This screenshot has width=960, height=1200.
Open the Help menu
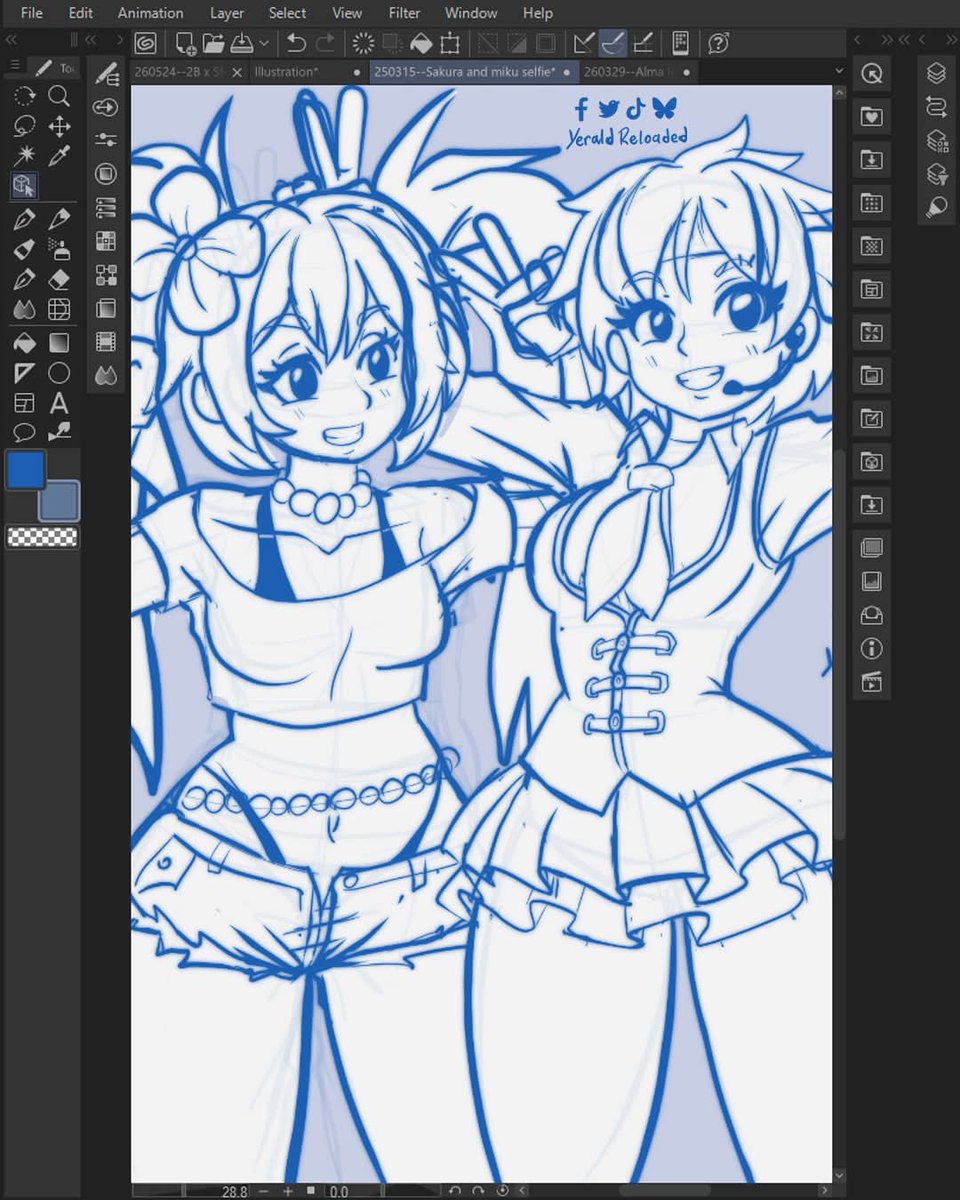click(x=538, y=13)
